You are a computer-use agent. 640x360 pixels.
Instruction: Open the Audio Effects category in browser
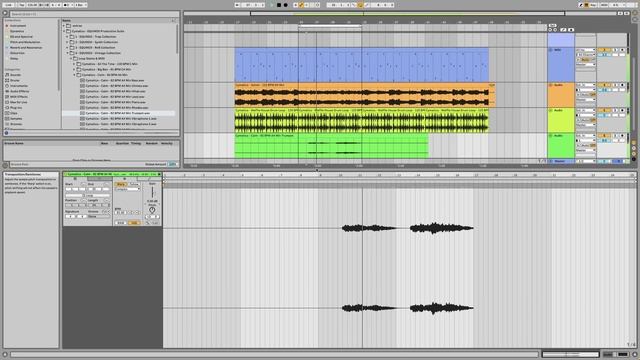tap(20, 91)
